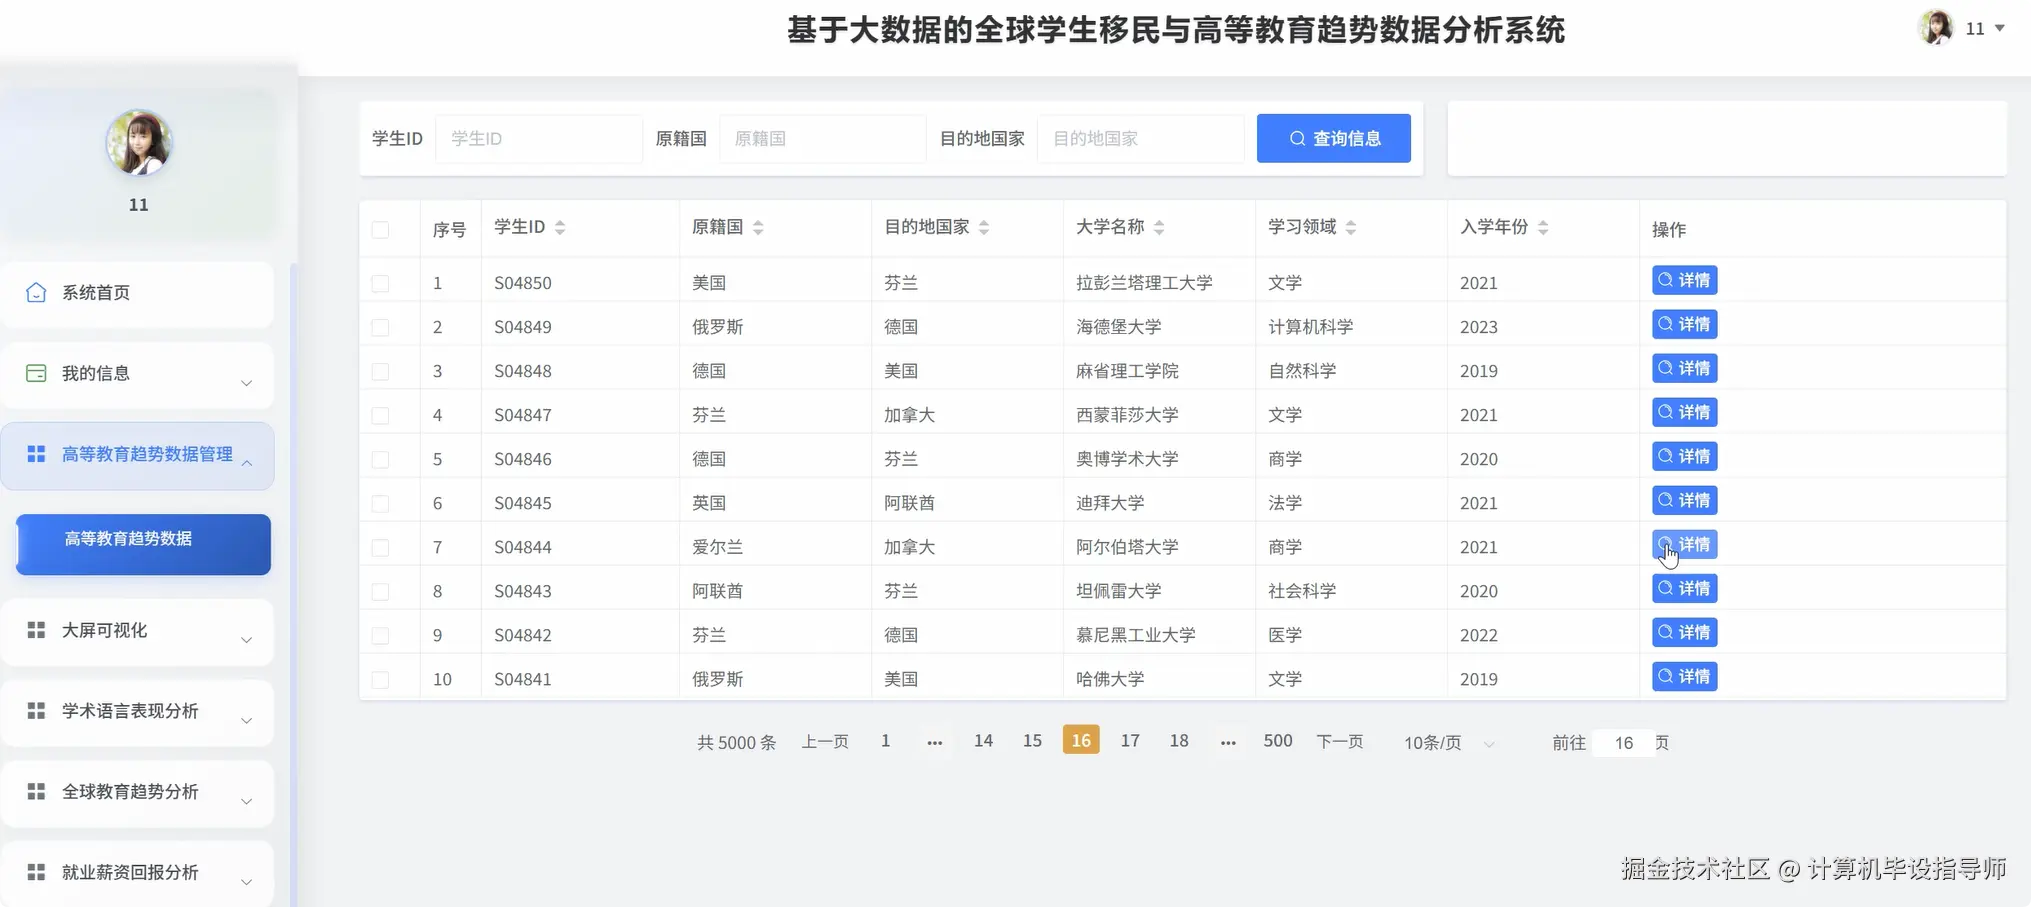The height and width of the screenshot is (907, 2031).
Task: Go to page 500 via pagination link
Action: click(x=1277, y=740)
